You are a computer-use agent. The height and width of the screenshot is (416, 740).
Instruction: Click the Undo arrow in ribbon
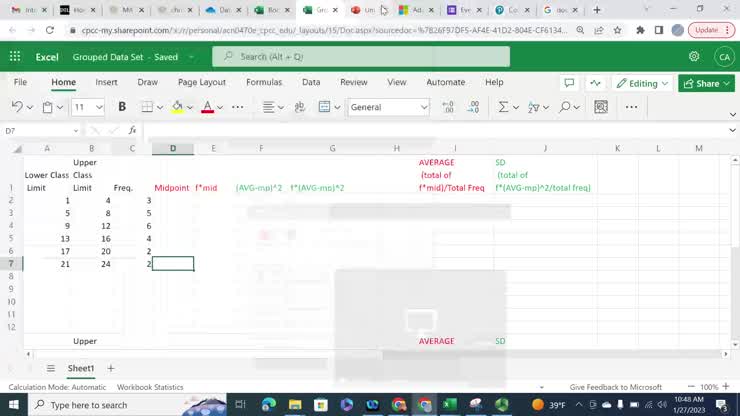click(x=17, y=107)
